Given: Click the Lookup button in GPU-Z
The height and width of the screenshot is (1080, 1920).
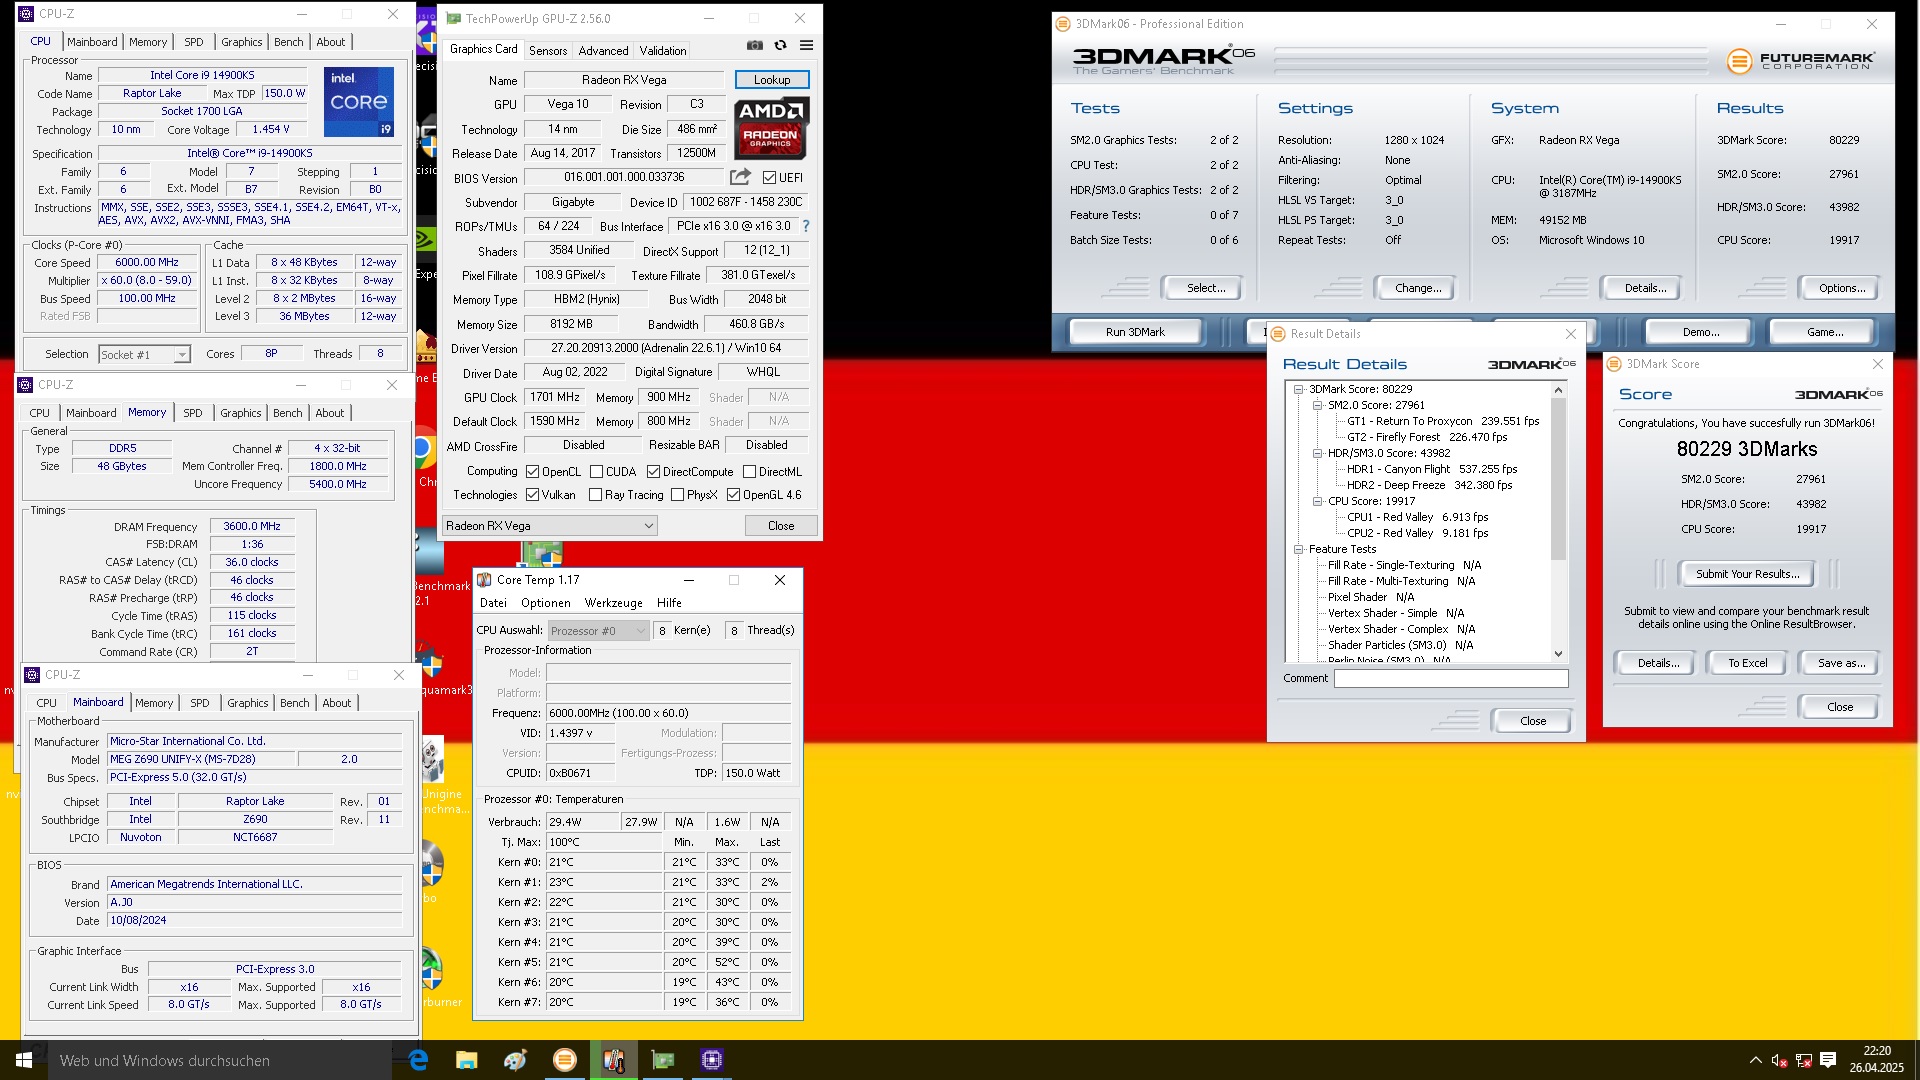Looking at the screenshot, I should pos(771,80).
